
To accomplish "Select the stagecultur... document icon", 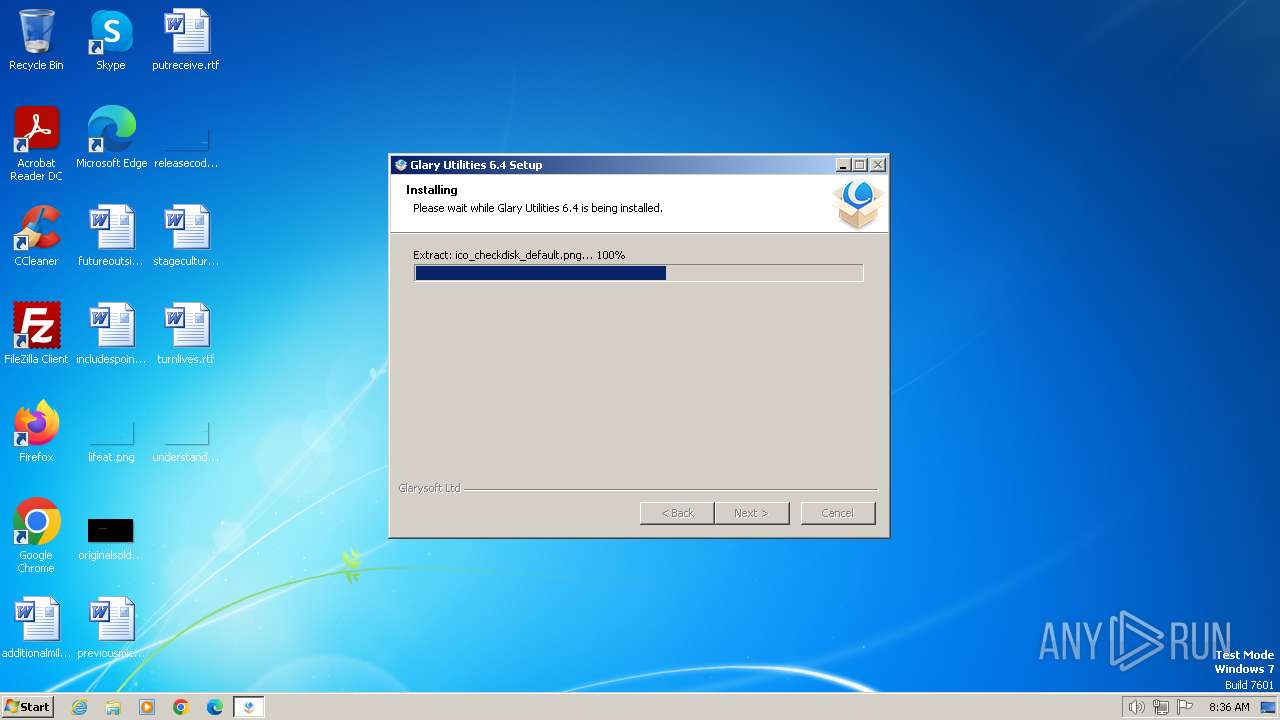I will [x=186, y=236].
